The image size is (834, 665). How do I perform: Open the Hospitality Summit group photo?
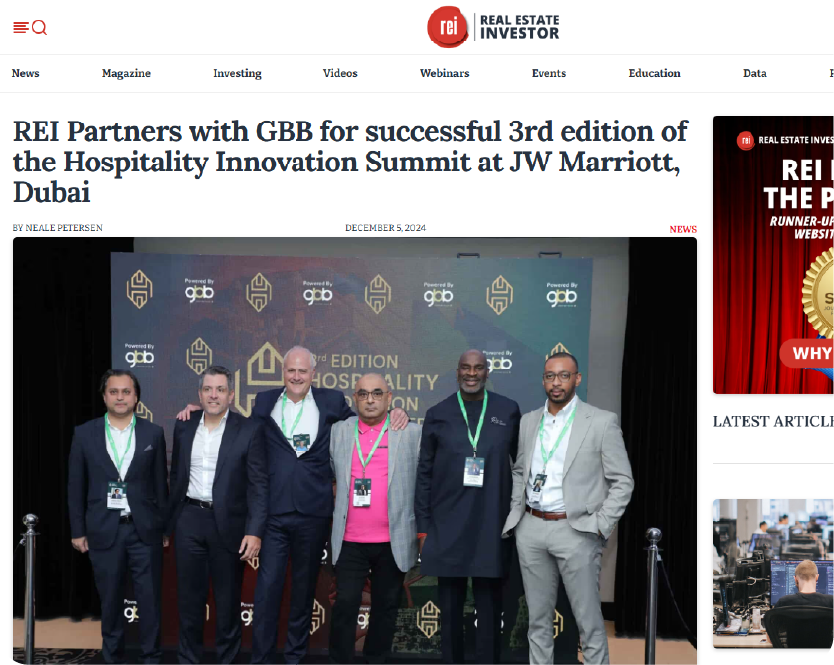point(355,450)
